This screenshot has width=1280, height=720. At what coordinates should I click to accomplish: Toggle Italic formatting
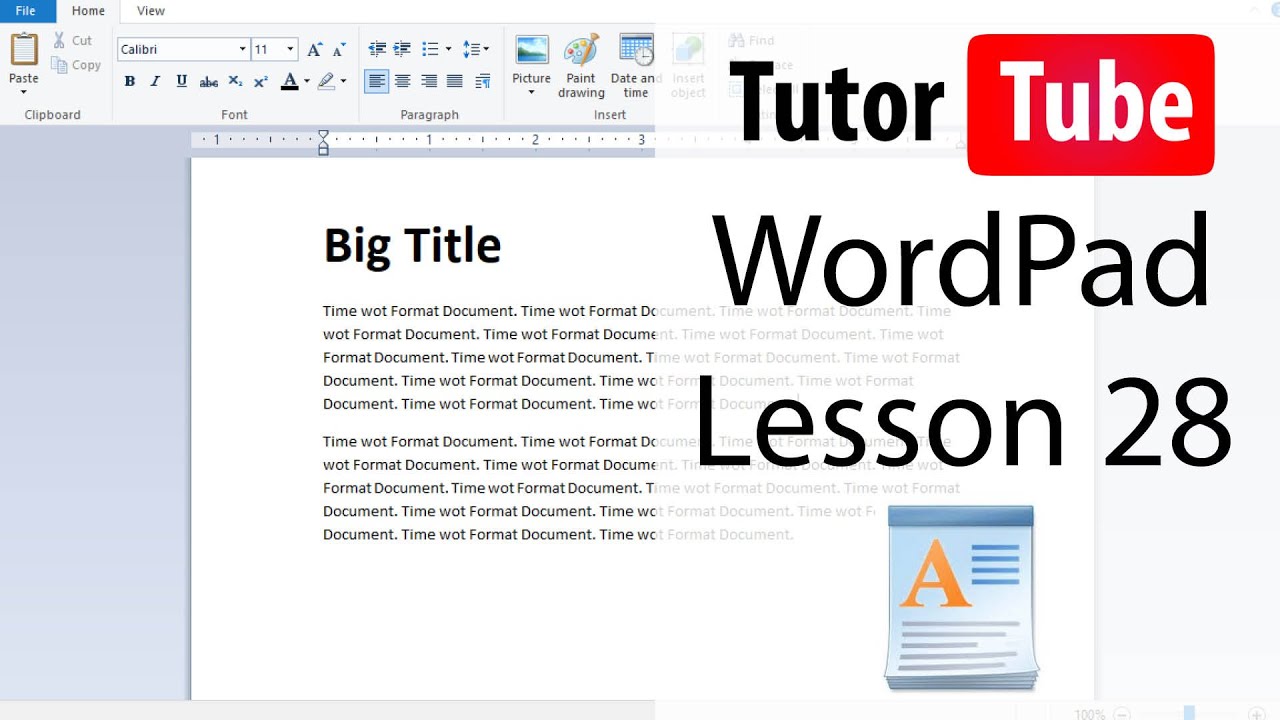pos(155,82)
